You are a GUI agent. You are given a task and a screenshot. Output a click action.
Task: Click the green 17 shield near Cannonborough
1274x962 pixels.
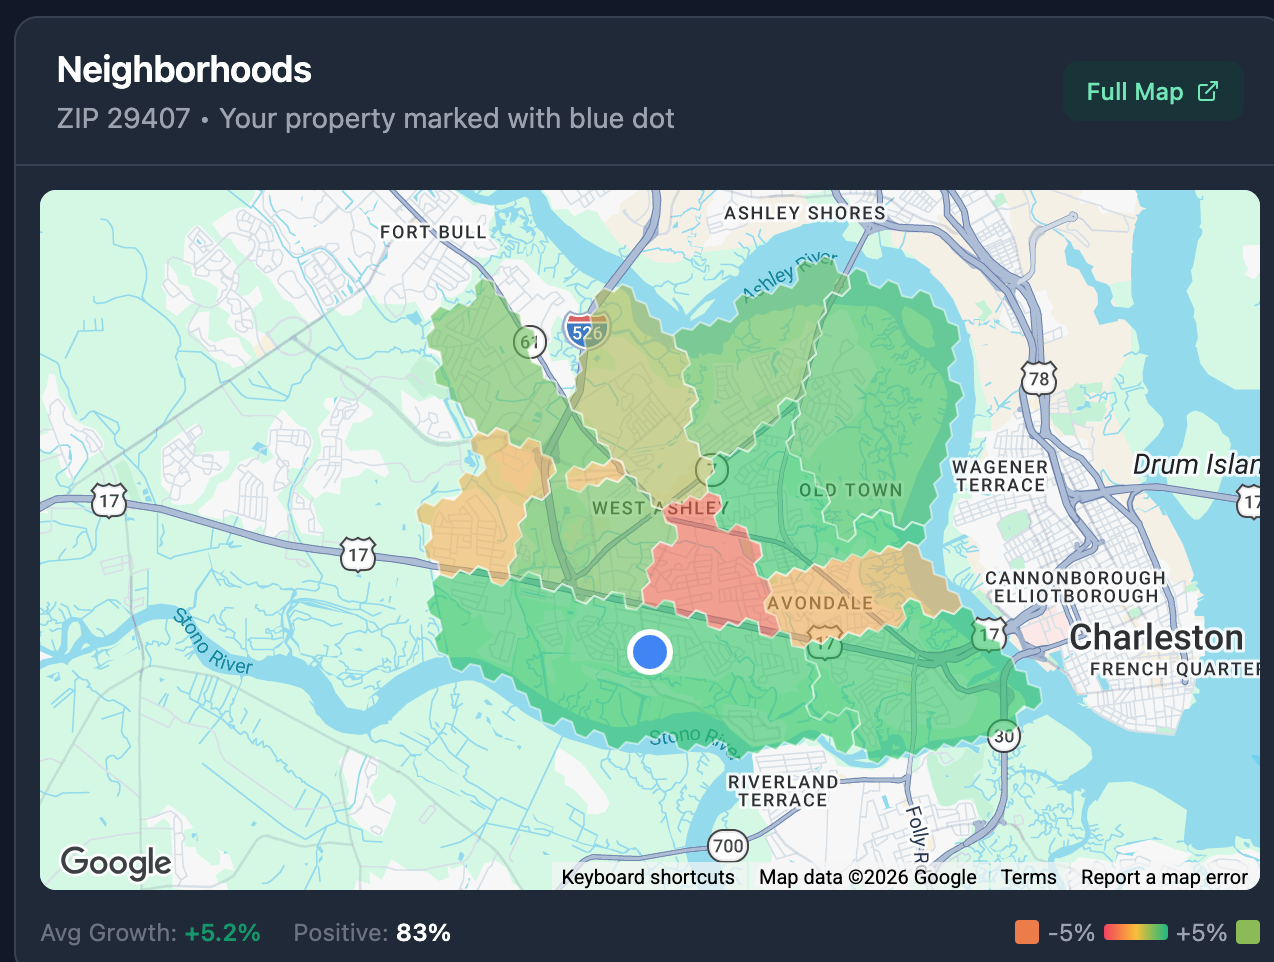pyautogui.click(x=989, y=633)
